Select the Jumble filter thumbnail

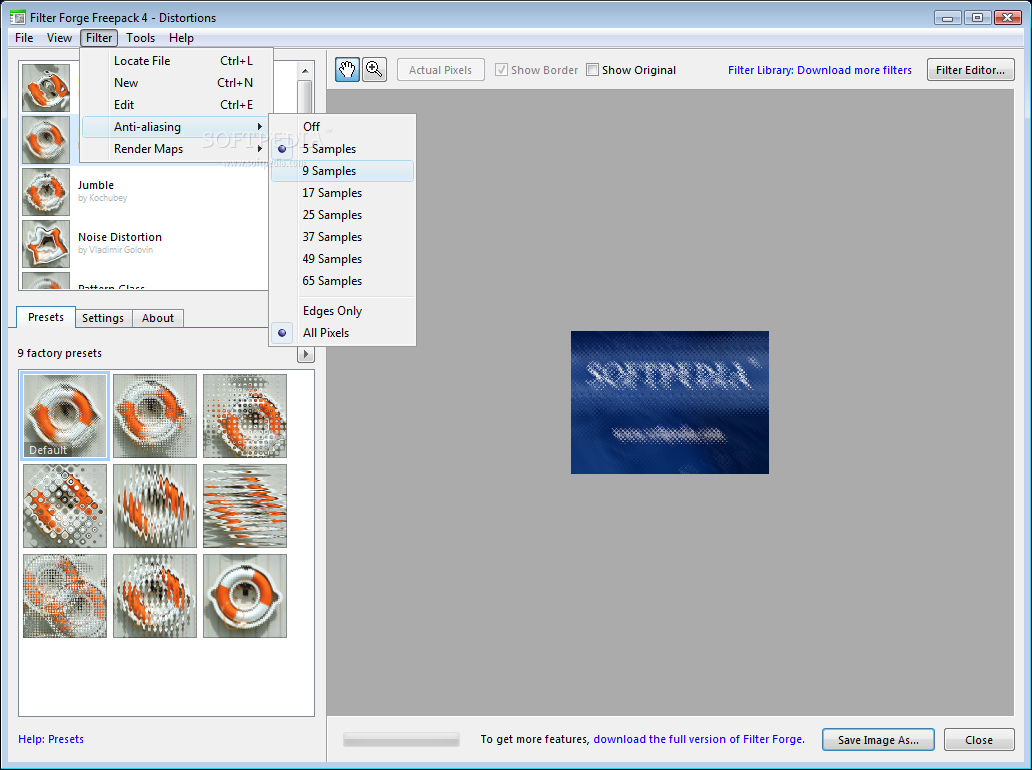point(46,192)
